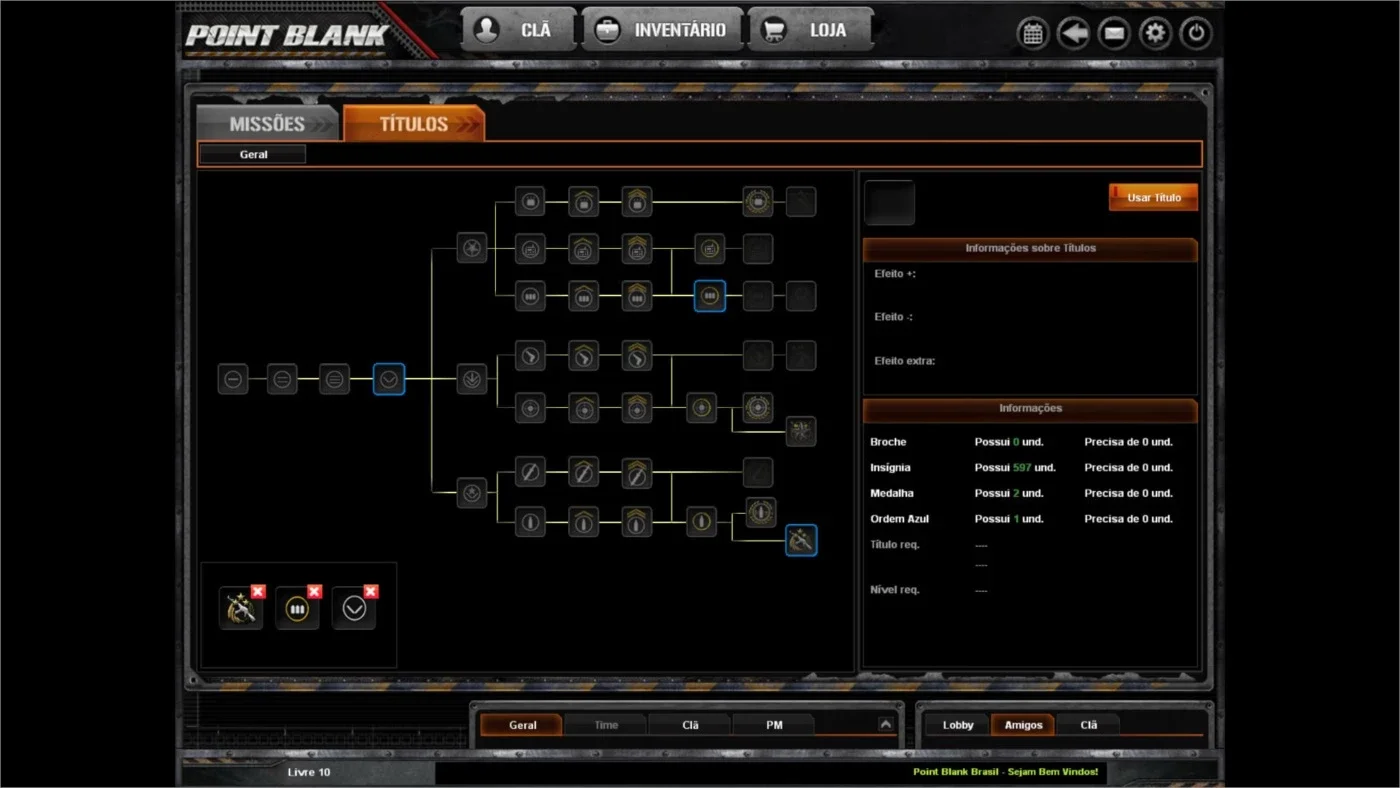Select the Geral chat tab
1400x788 pixels.
pos(522,725)
